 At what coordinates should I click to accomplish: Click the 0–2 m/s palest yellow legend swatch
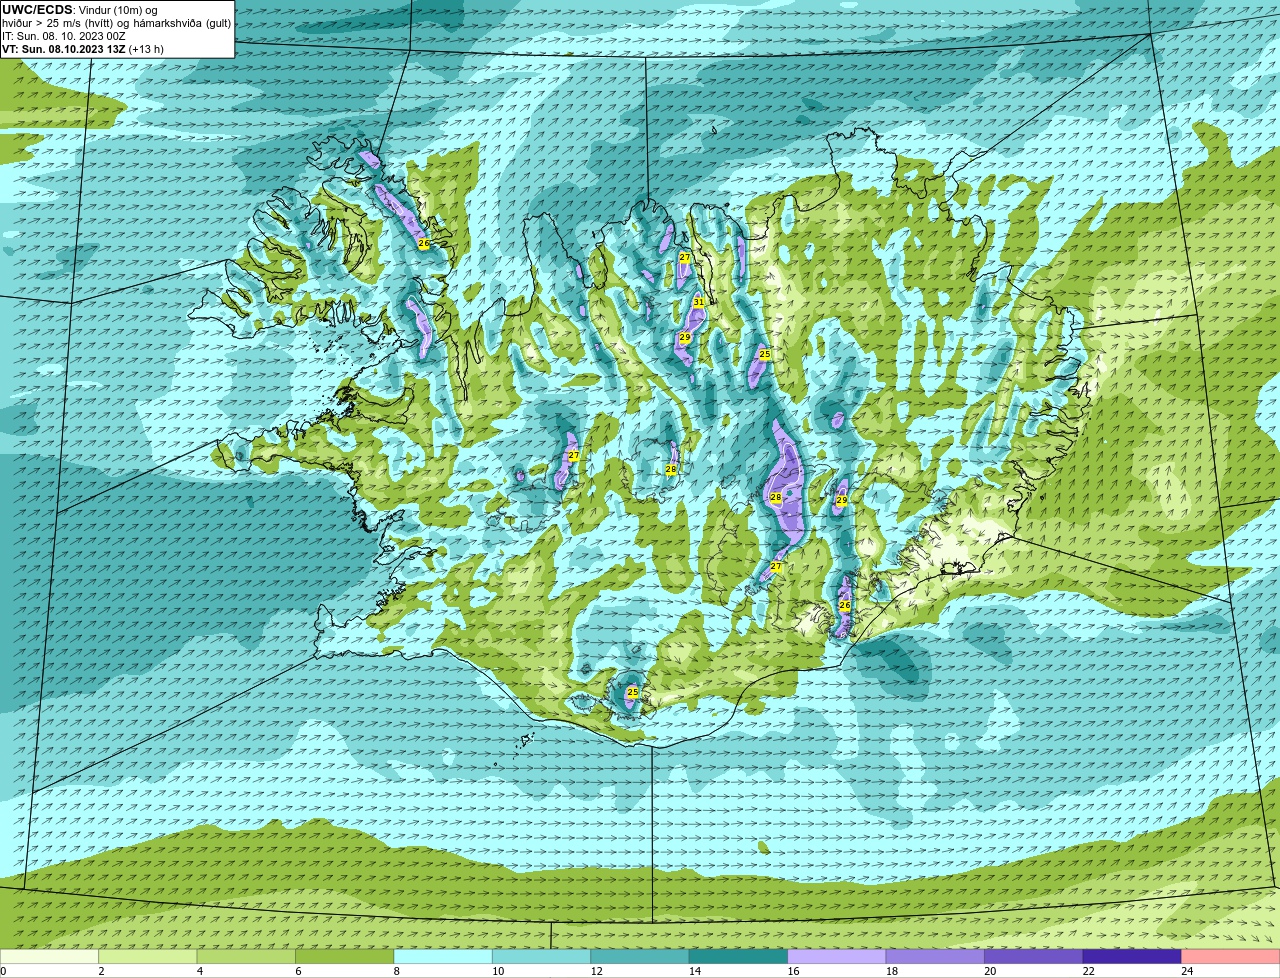(49, 956)
